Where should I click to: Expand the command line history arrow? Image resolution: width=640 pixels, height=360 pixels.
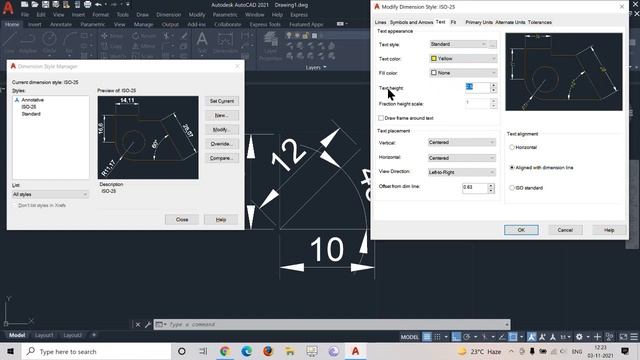[x=507, y=324]
